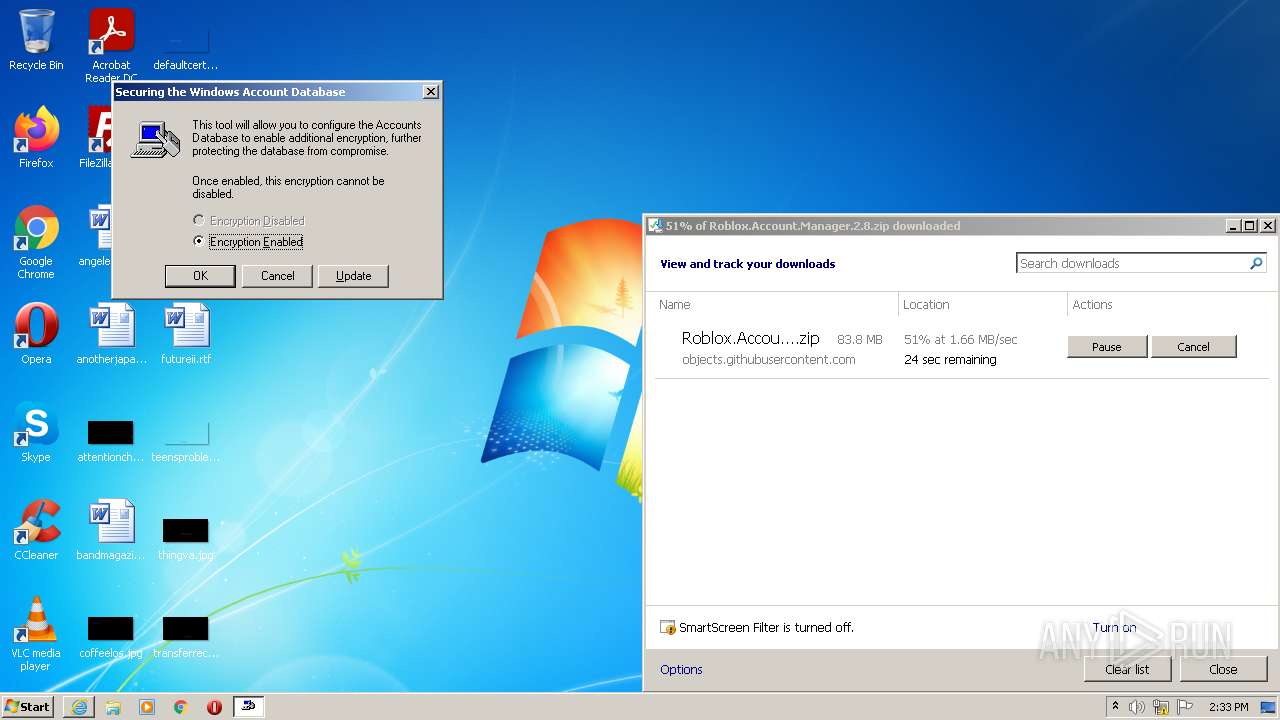Cancel the Roblox.Account.Manager download
Image resolution: width=1280 pixels, height=720 pixels.
coord(1193,347)
